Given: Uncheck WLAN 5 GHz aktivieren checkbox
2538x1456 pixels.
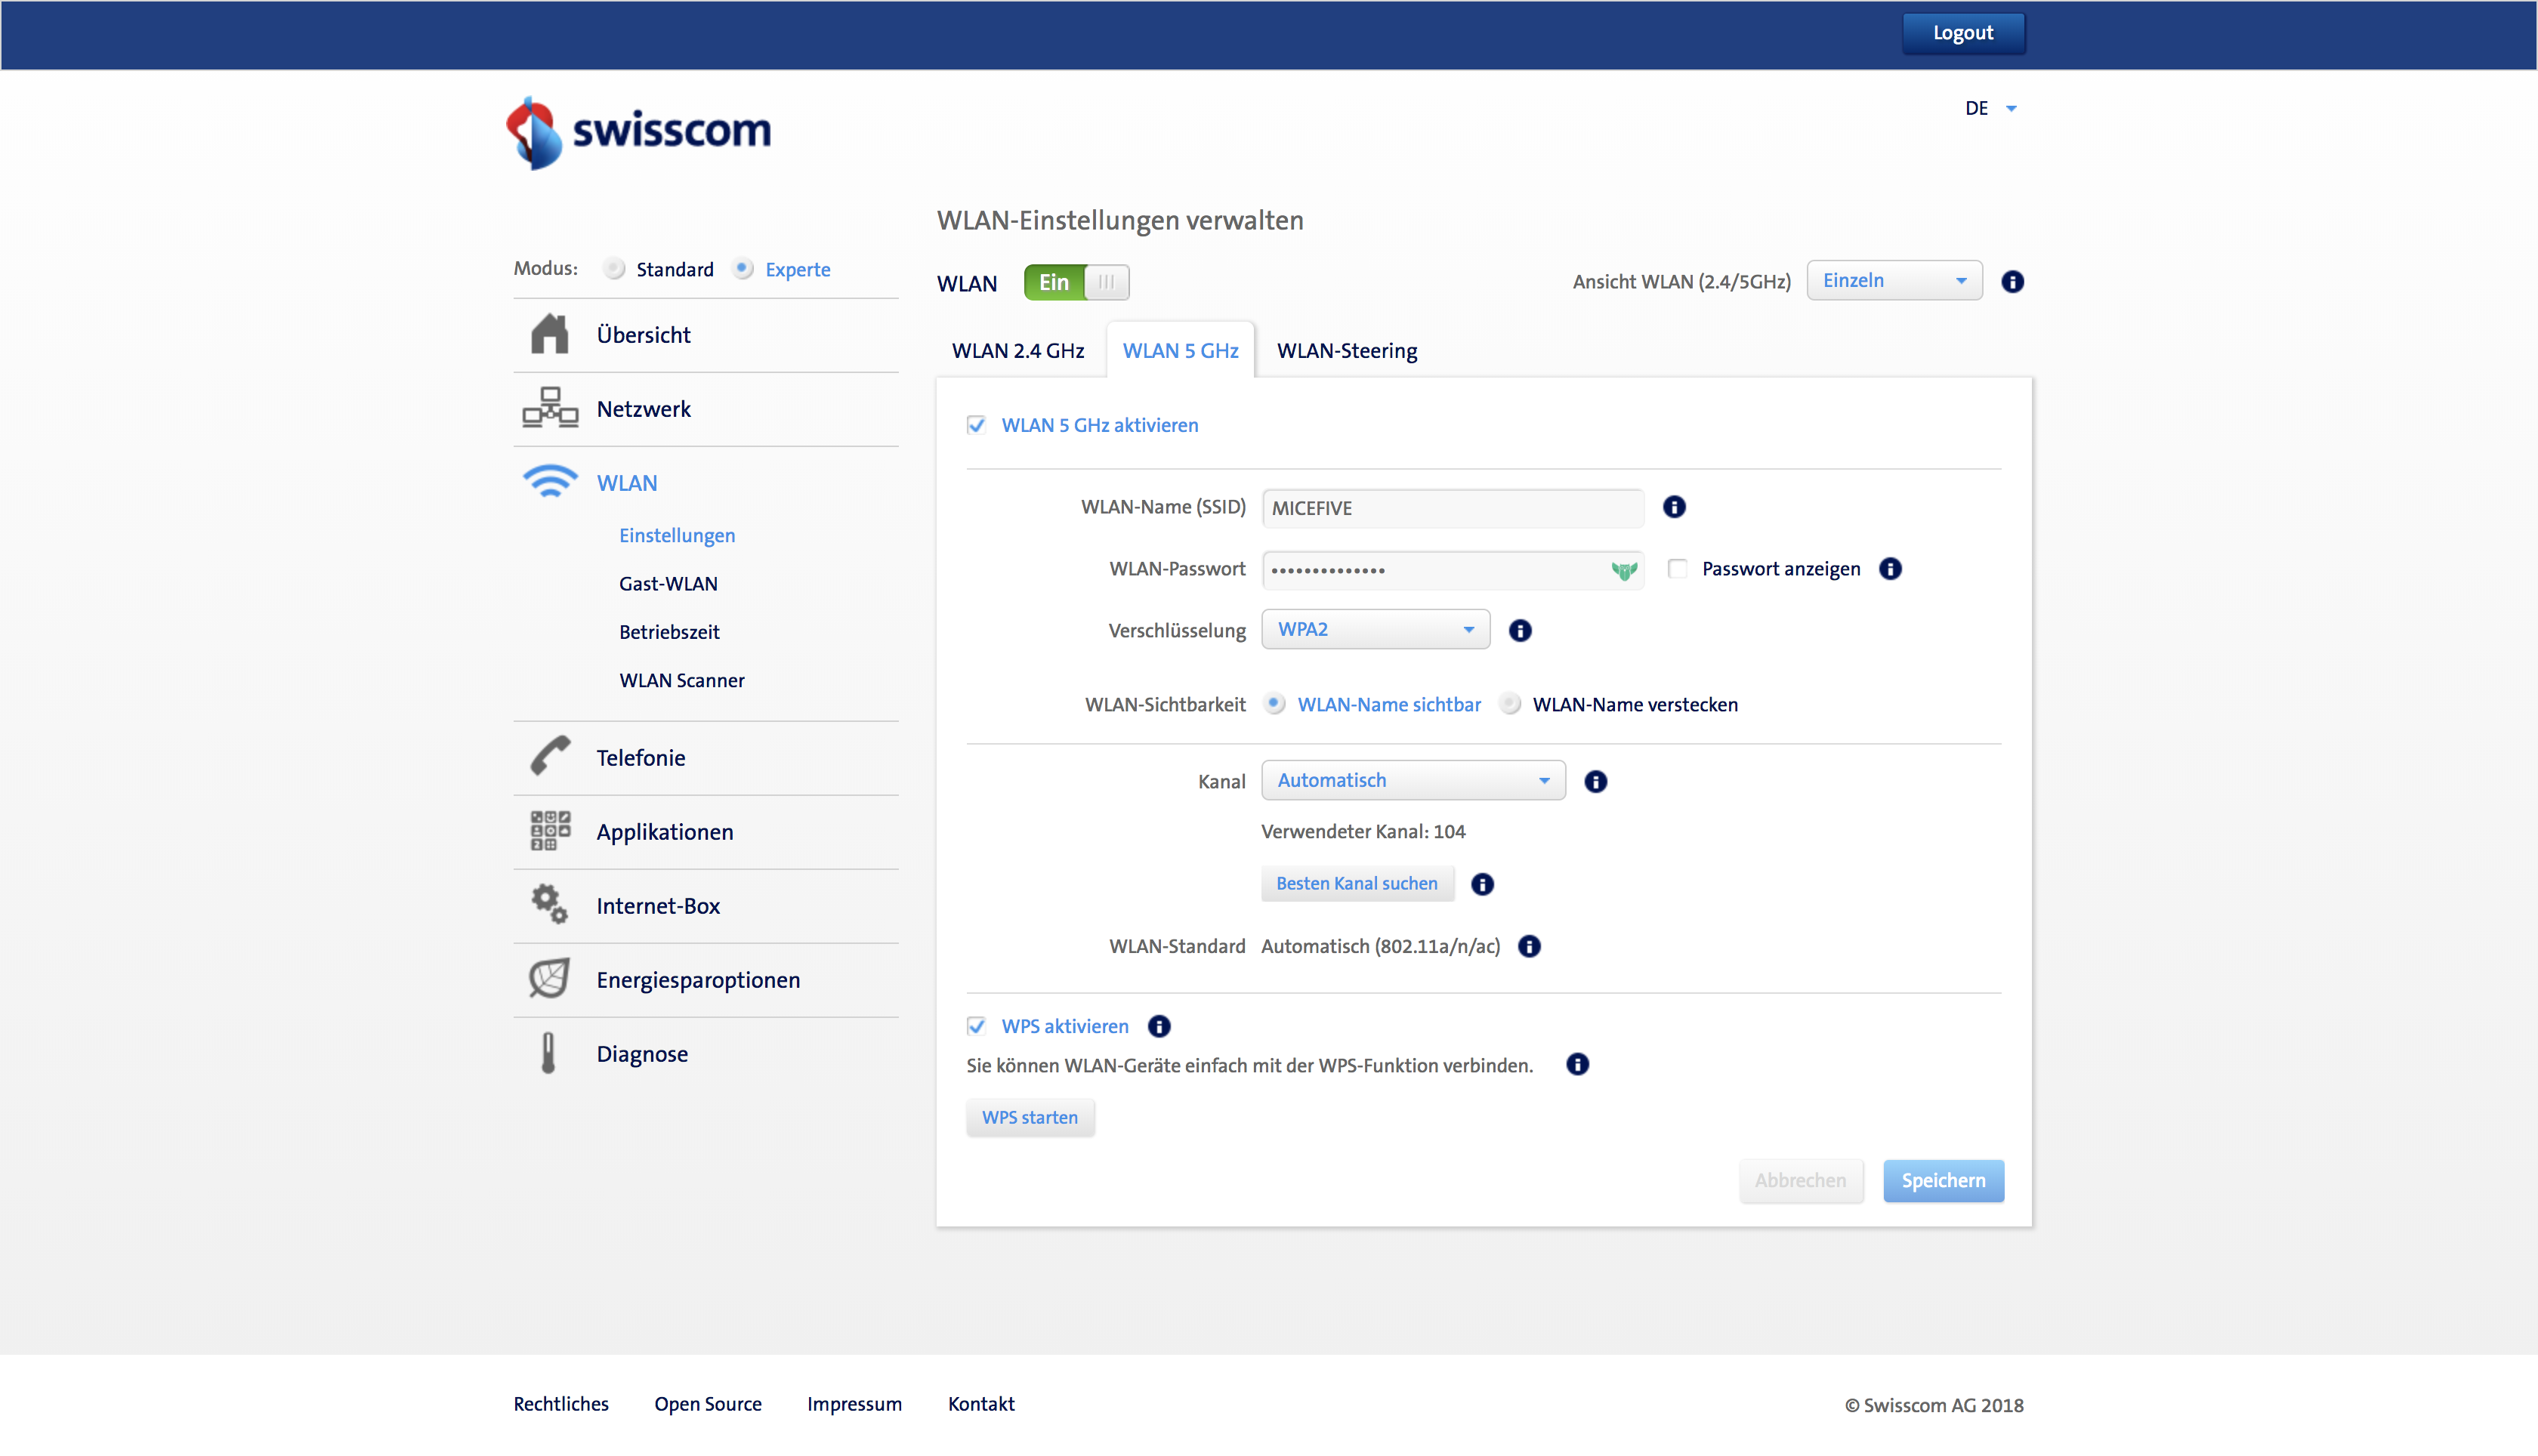Looking at the screenshot, I should (976, 425).
